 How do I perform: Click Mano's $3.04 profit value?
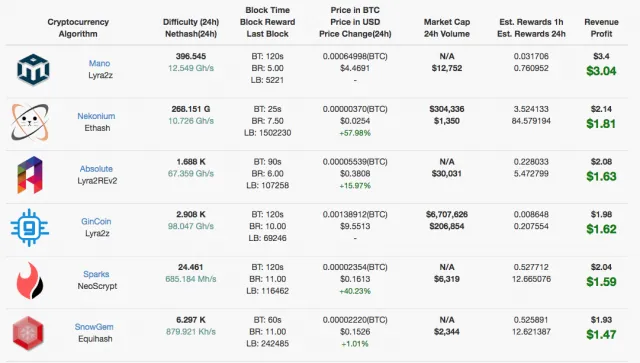[x=601, y=71]
